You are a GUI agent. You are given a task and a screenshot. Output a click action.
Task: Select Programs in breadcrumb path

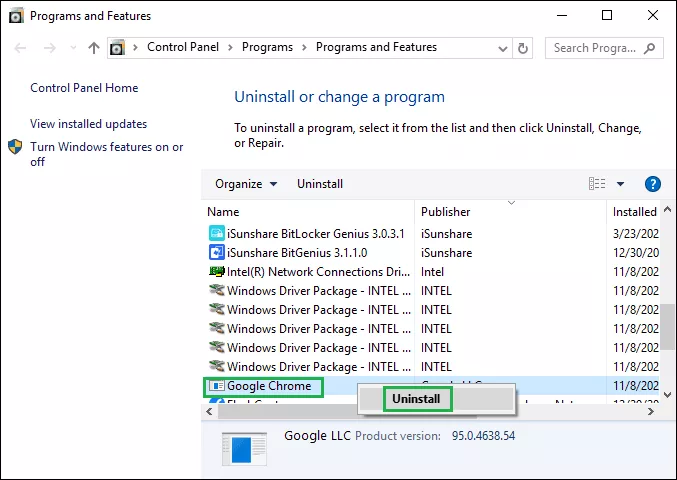[267, 47]
